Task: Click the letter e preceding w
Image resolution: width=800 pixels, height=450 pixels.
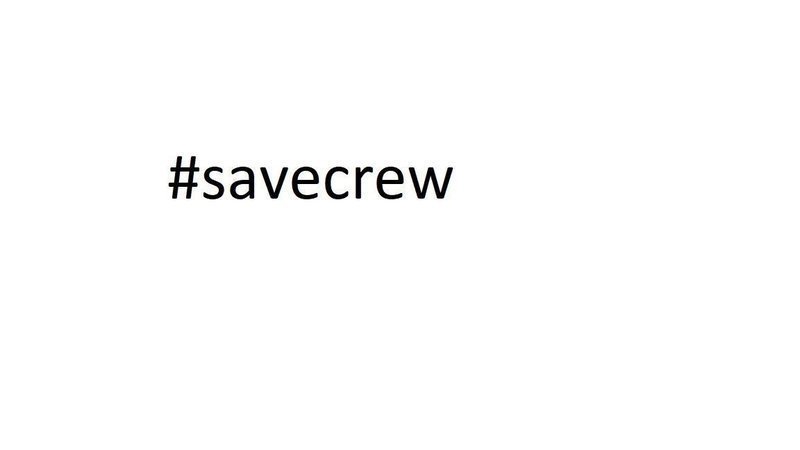Action: [390, 183]
